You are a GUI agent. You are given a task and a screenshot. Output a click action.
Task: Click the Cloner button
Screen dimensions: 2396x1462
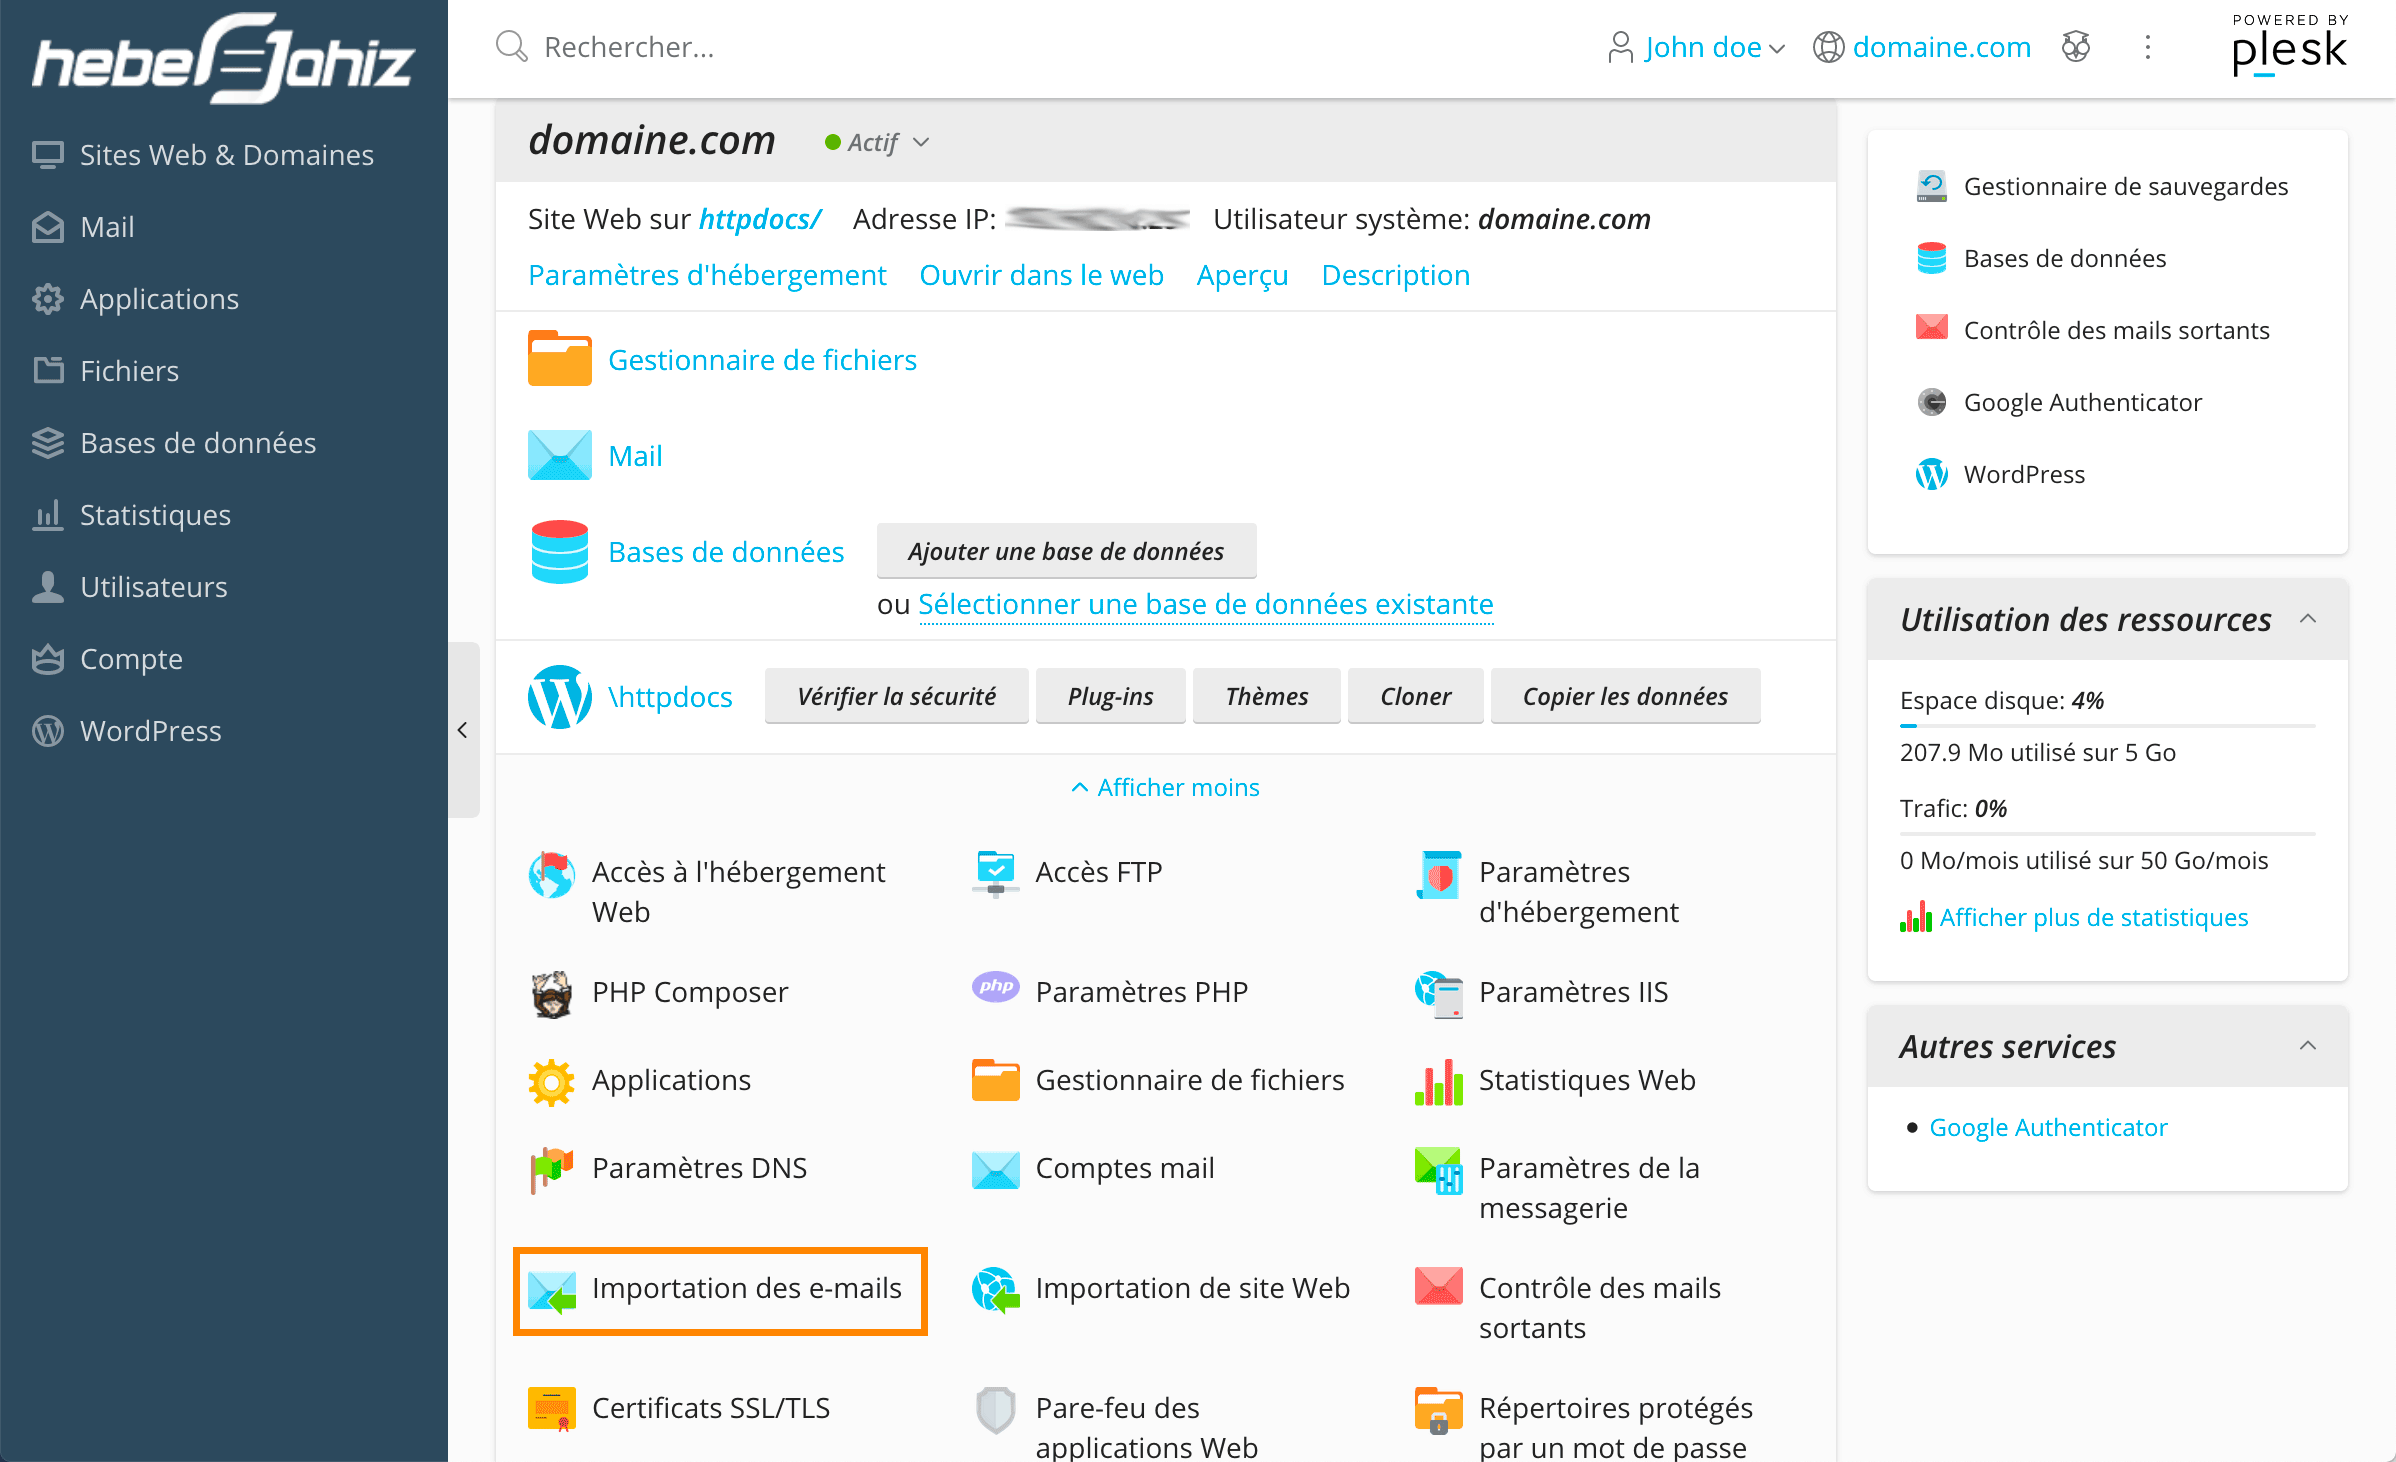[x=1415, y=696]
